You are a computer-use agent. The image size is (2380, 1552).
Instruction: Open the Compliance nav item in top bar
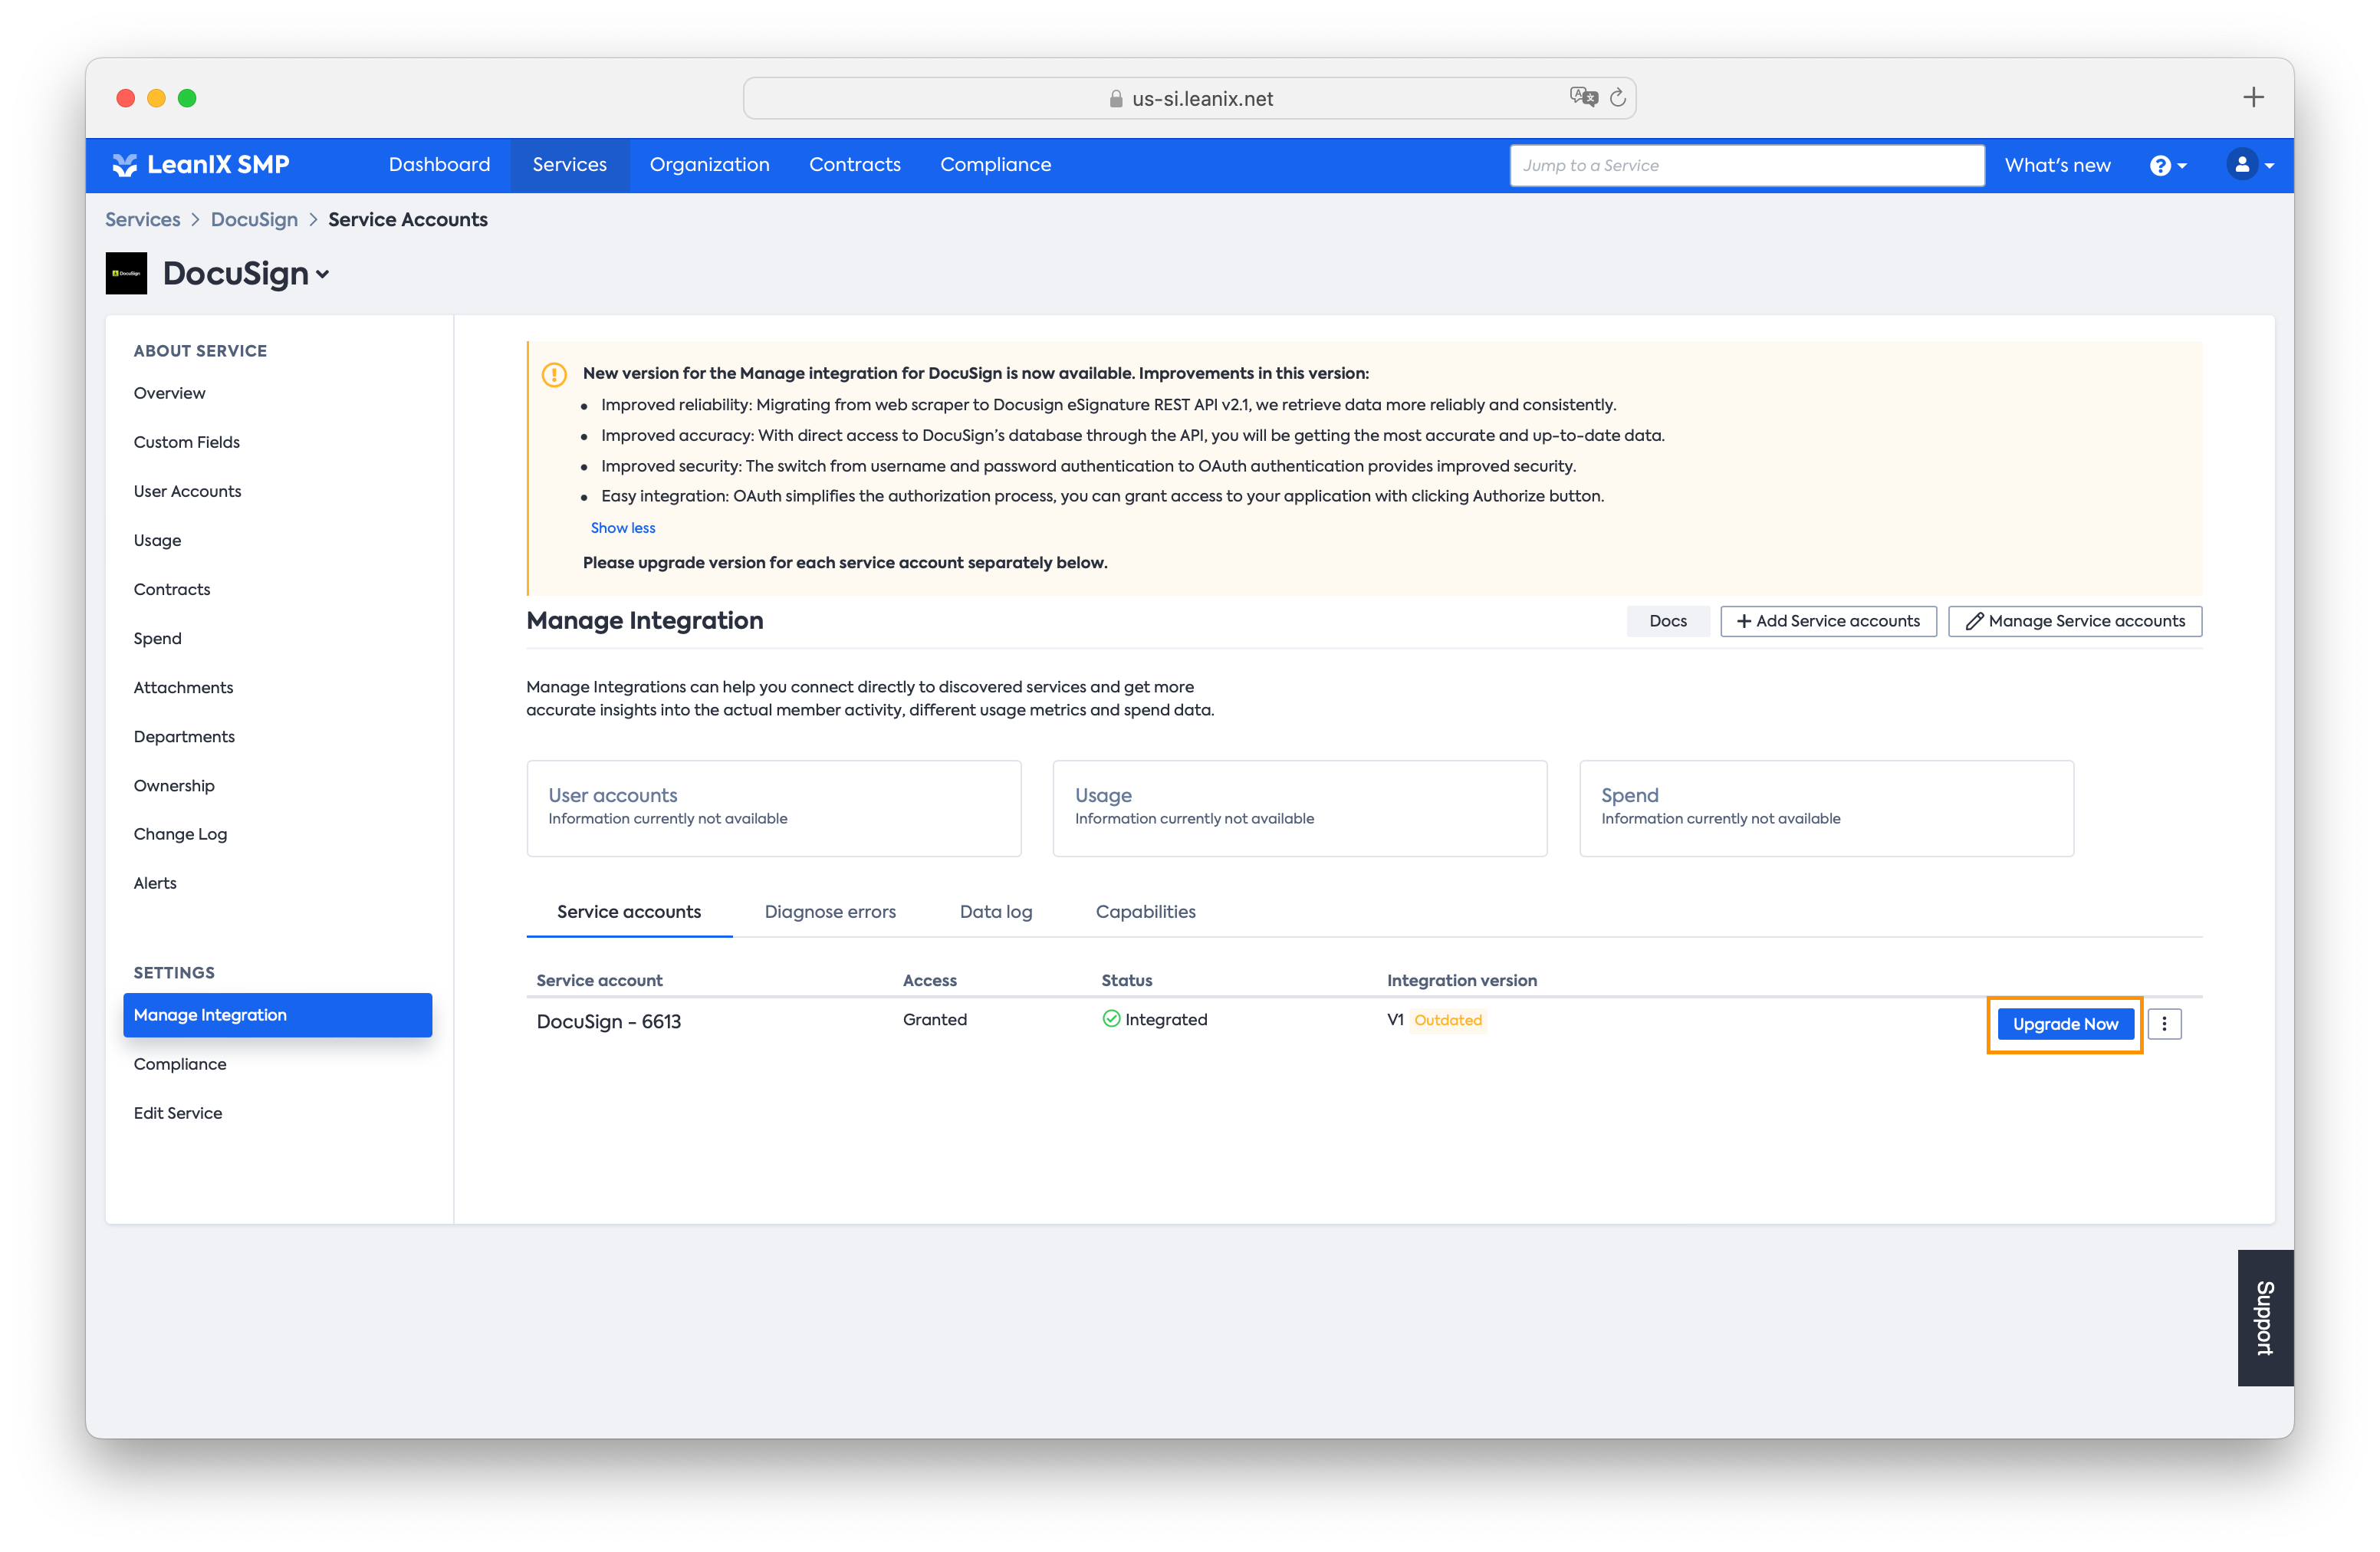pyautogui.click(x=996, y=165)
